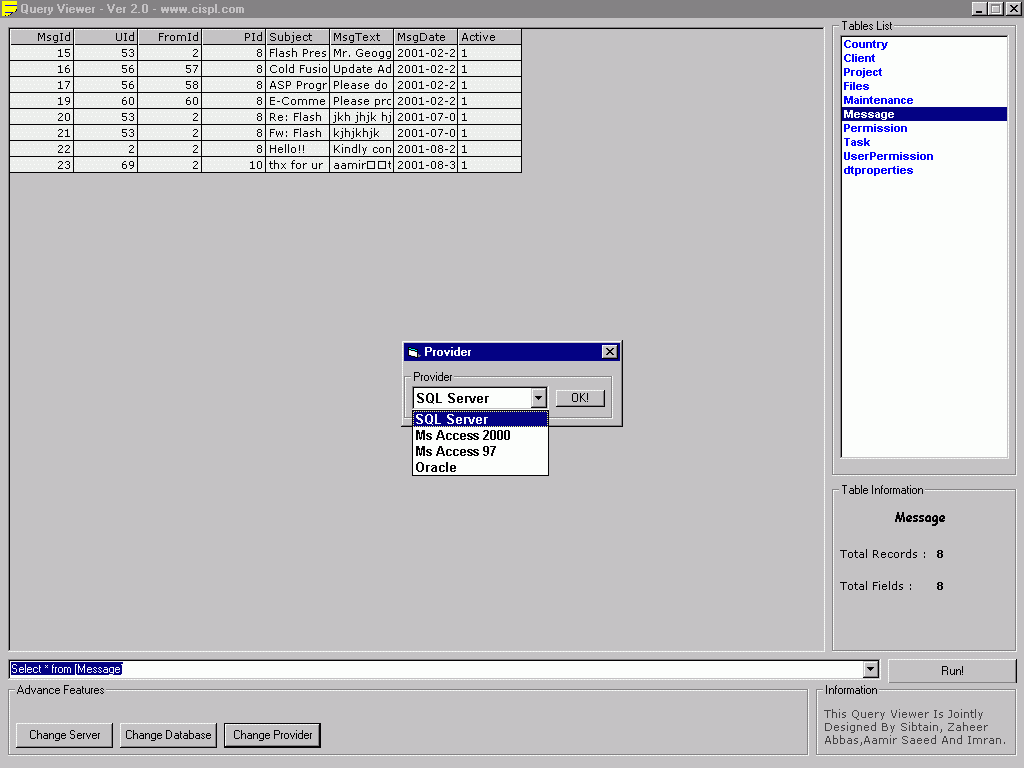Viewport: 1024px width, 768px height.
Task: Click the Query Viewer app icon in title bar
Action: pos(9,9)
